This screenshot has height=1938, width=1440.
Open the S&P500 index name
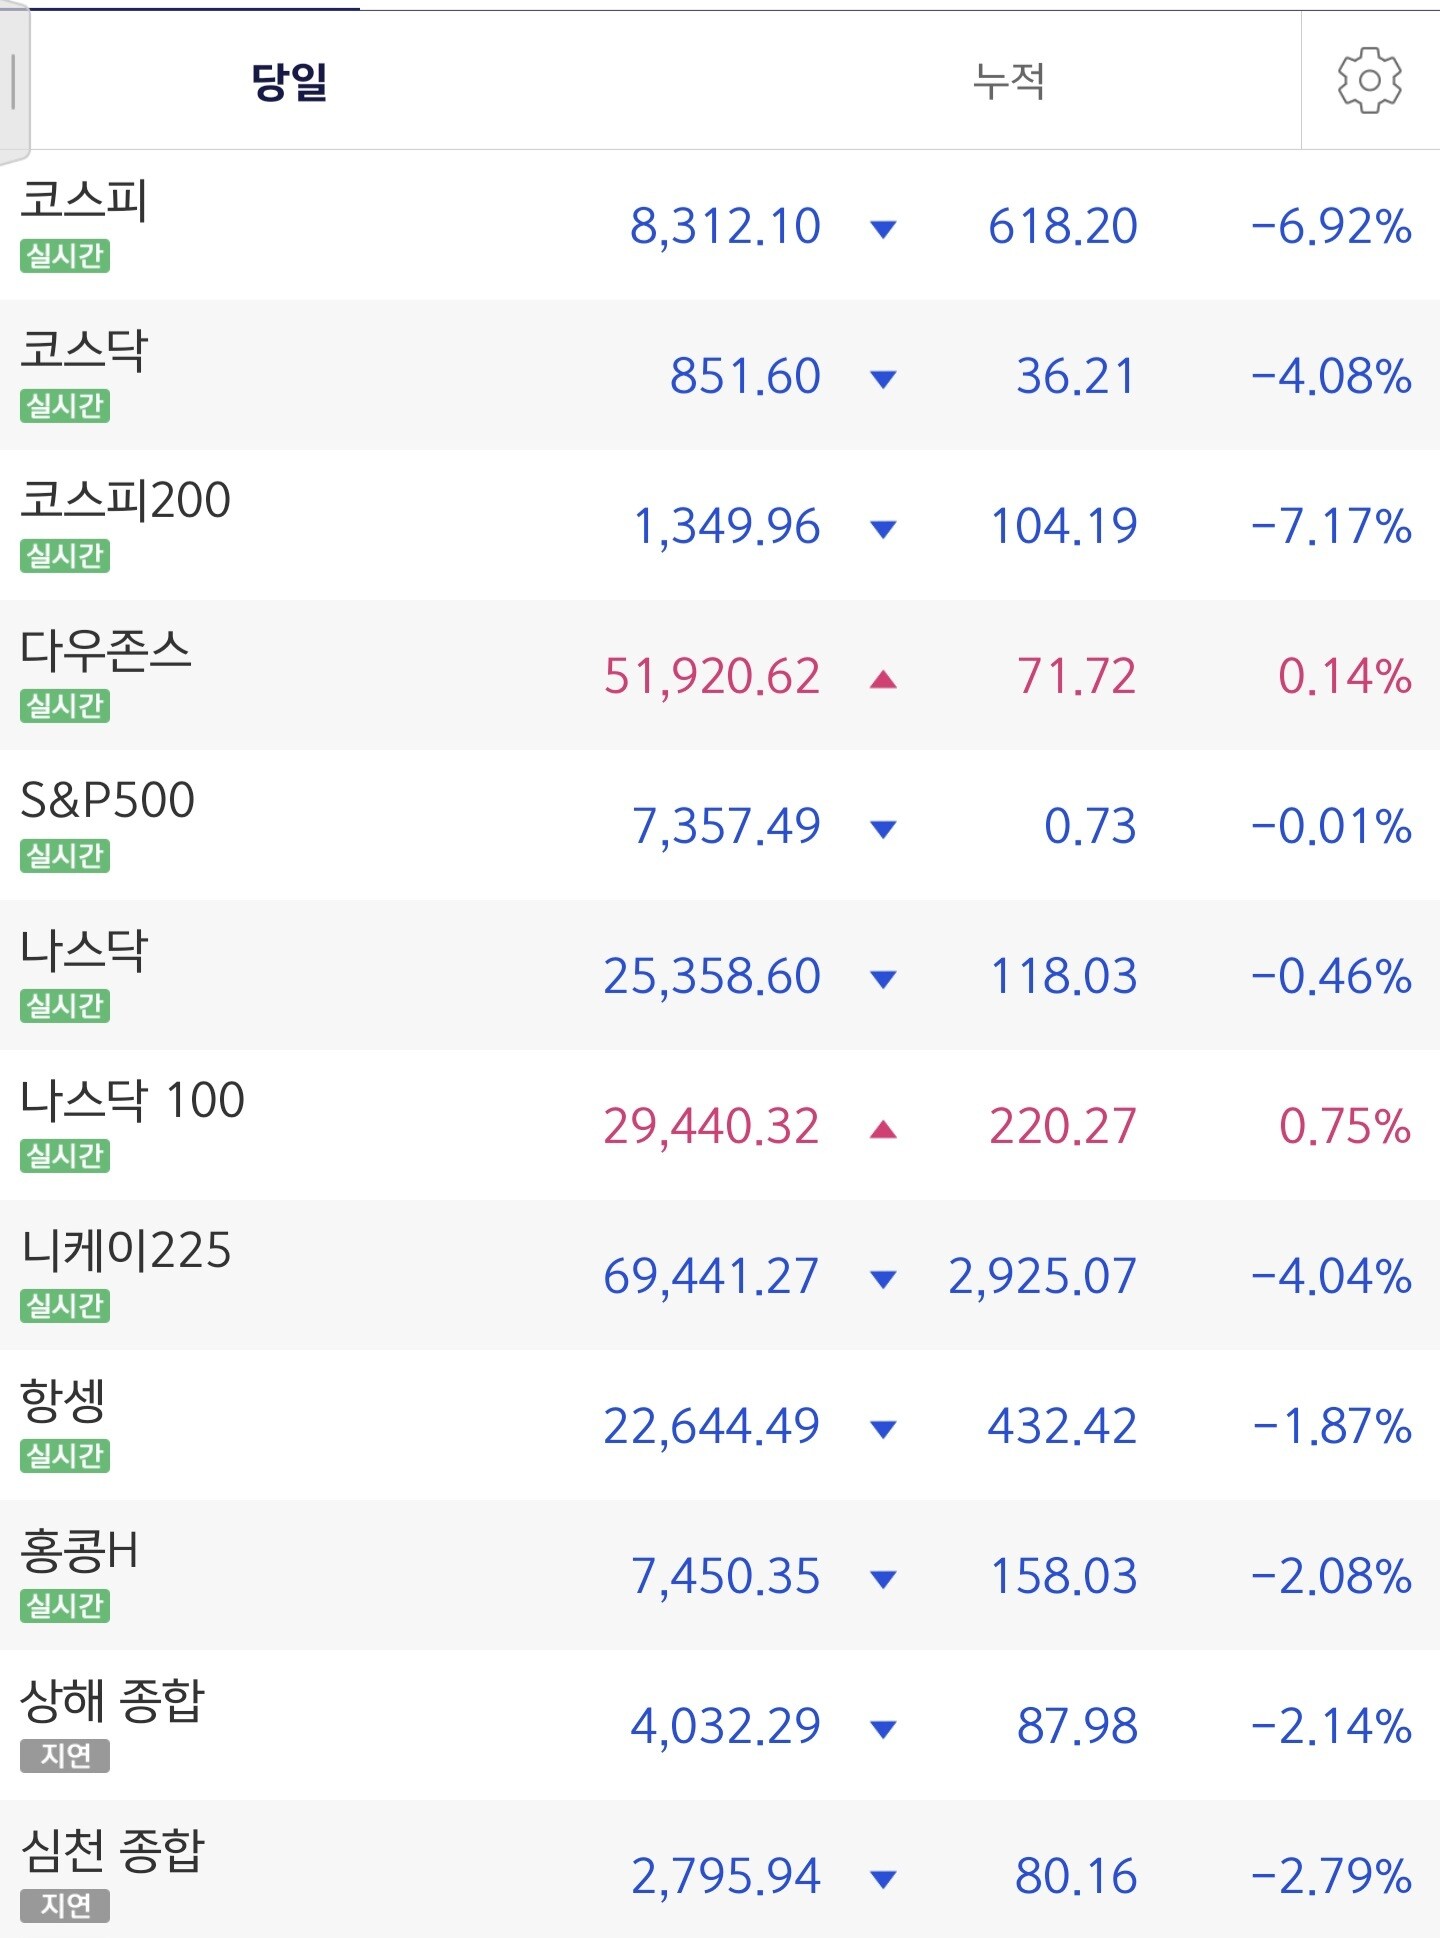click(108, 800)
